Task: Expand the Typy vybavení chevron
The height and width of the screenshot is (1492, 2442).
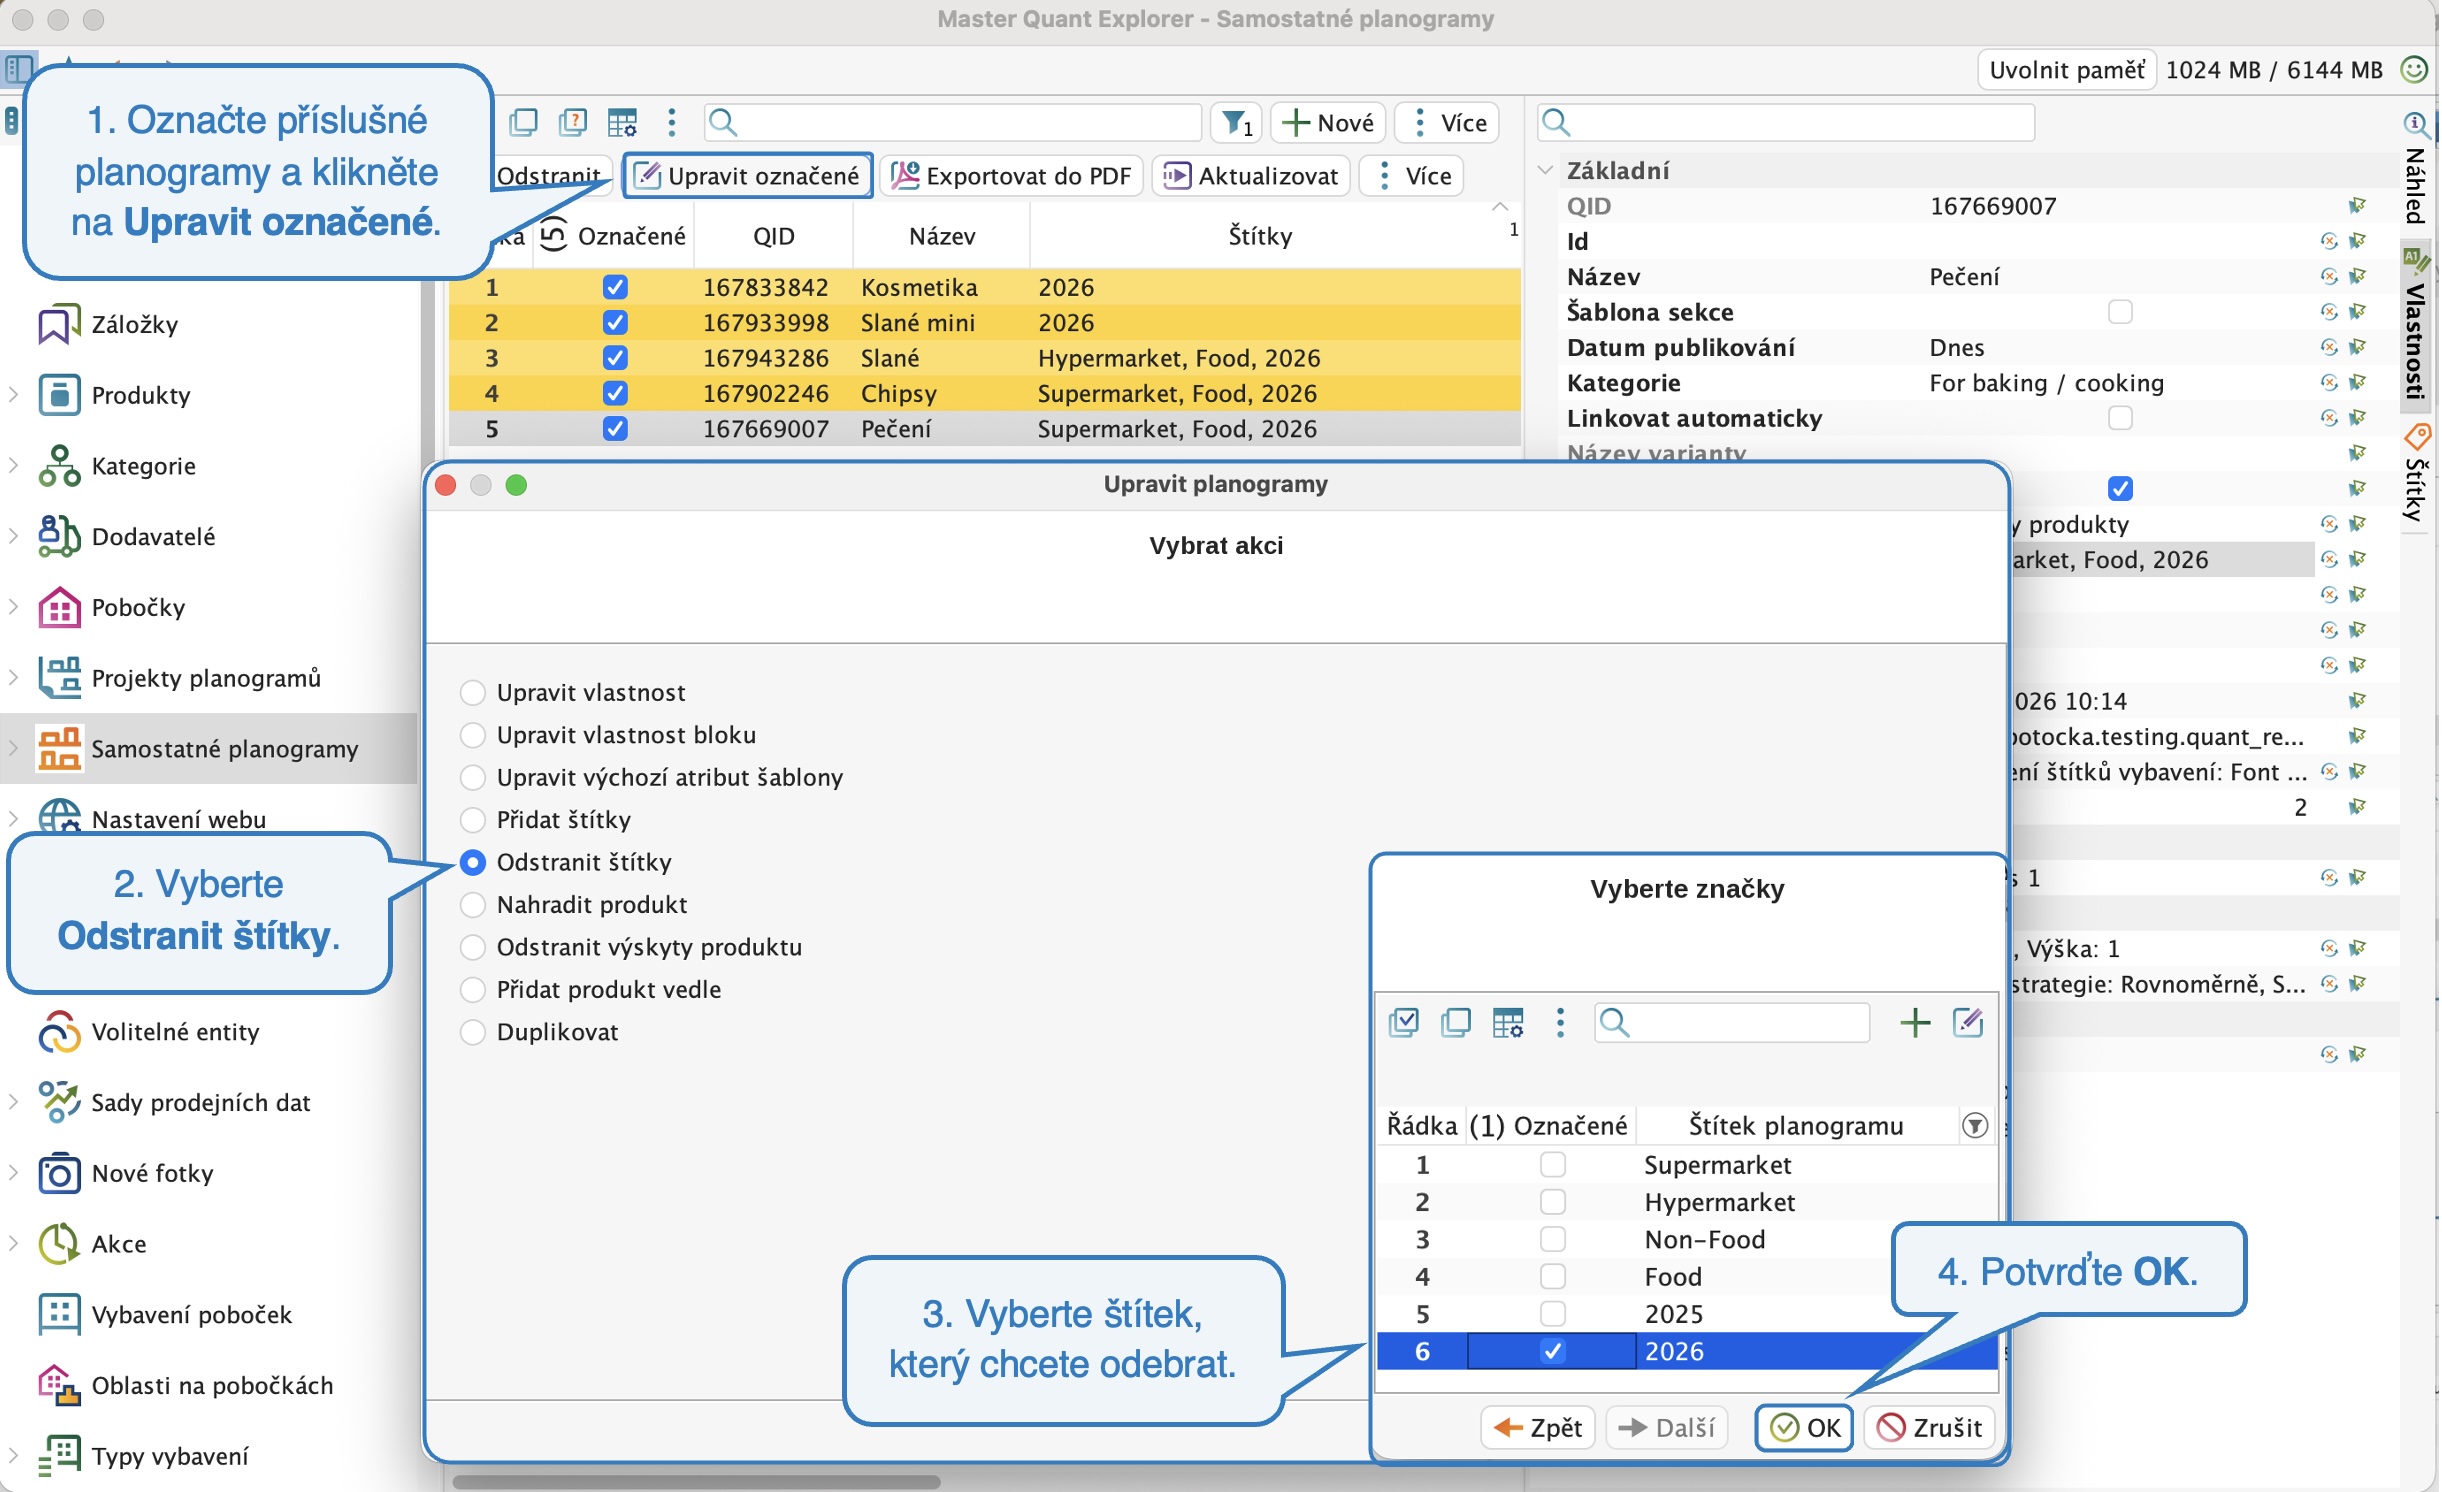Action: pos(13,1456)
